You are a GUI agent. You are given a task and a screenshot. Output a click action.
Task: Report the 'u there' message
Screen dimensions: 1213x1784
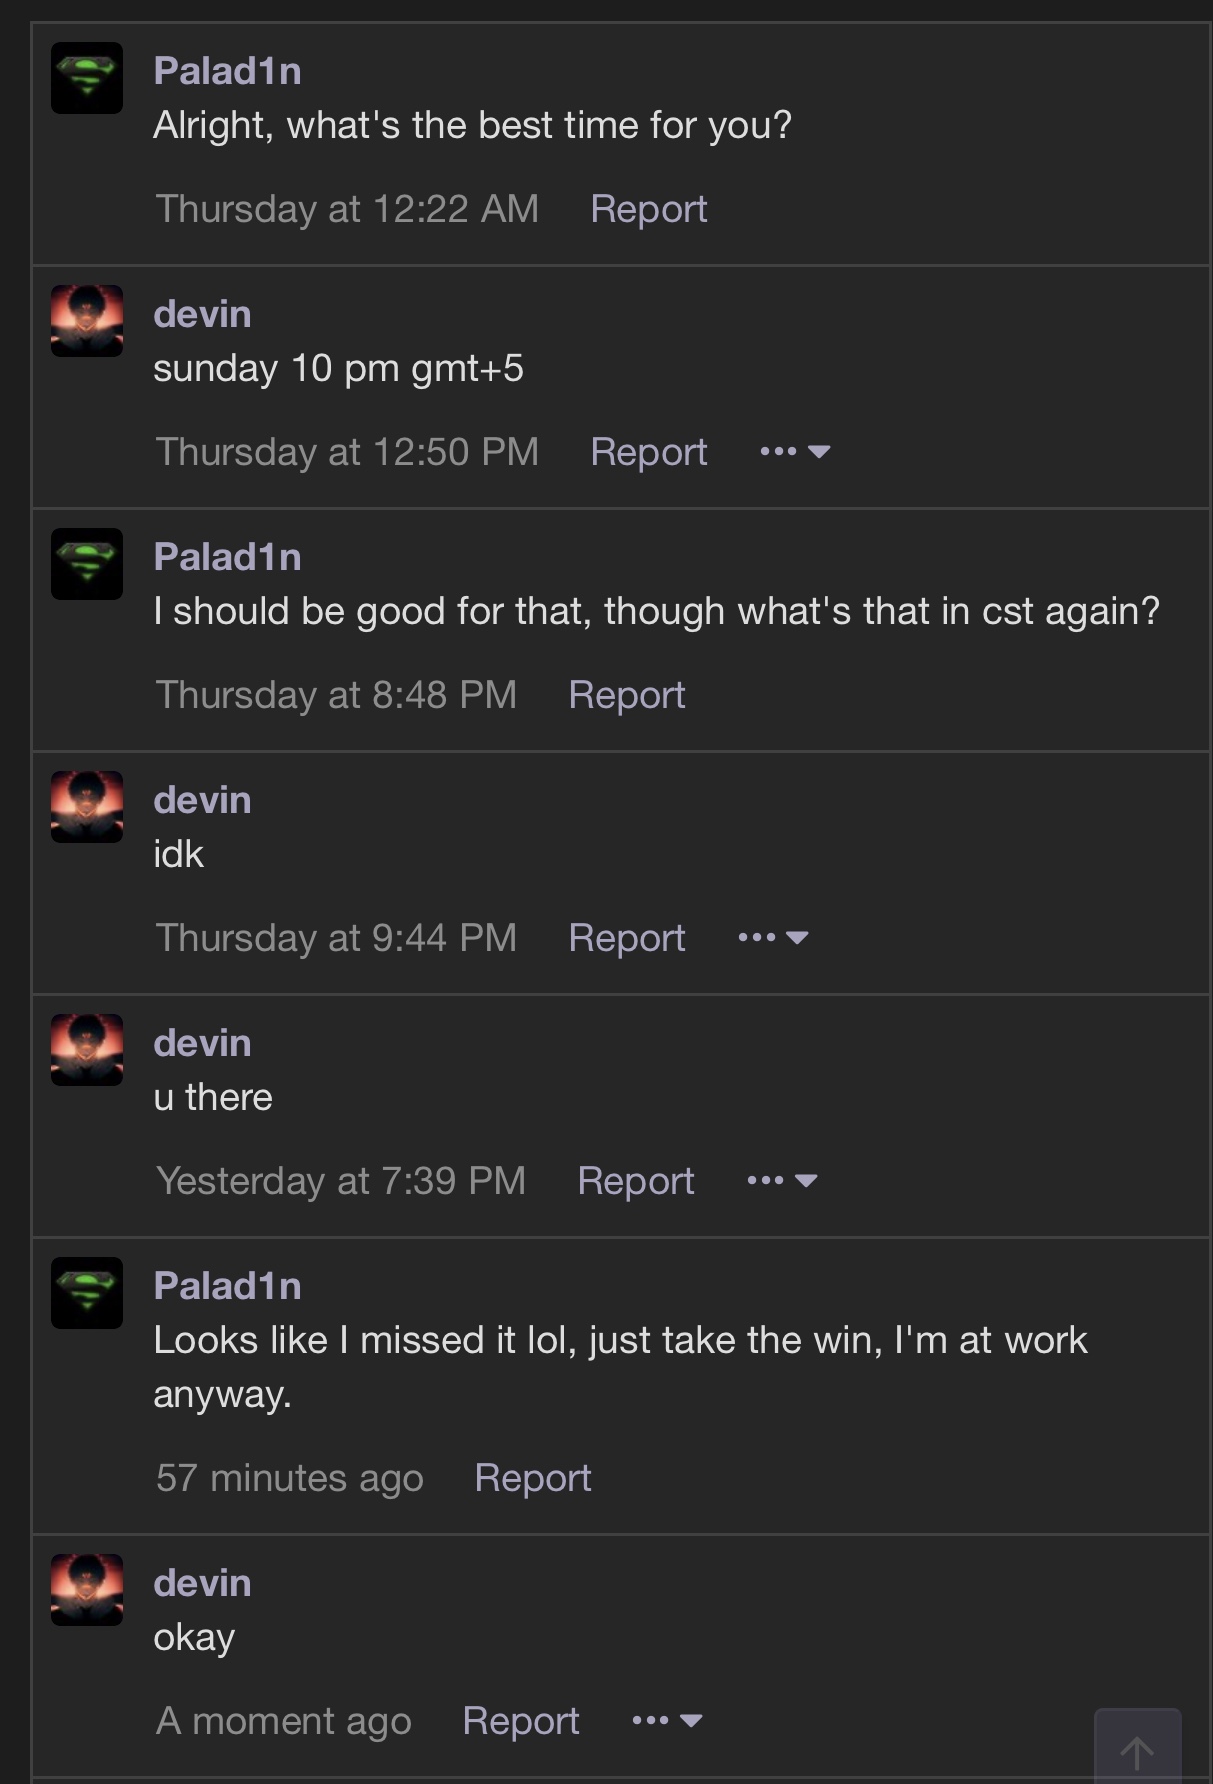coord(635,1181)
